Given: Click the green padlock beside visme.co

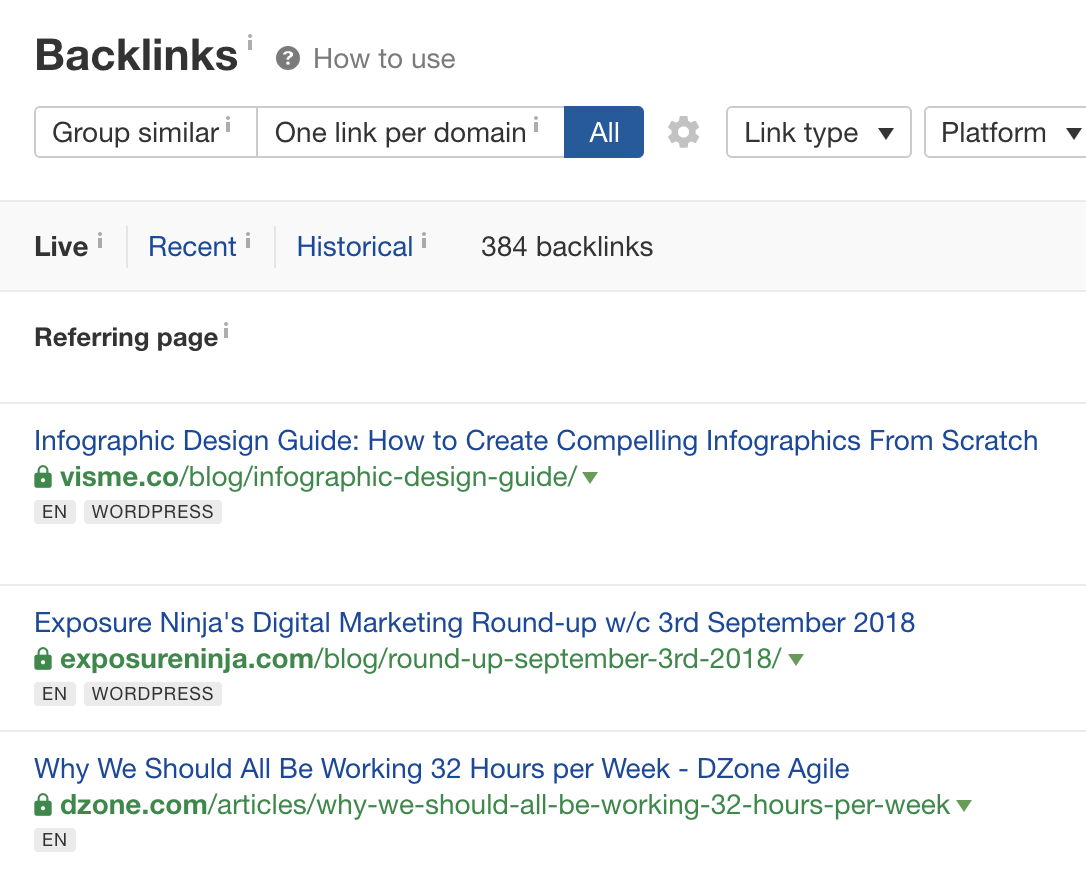Looking at the screenshot, I should click(43, 478).
